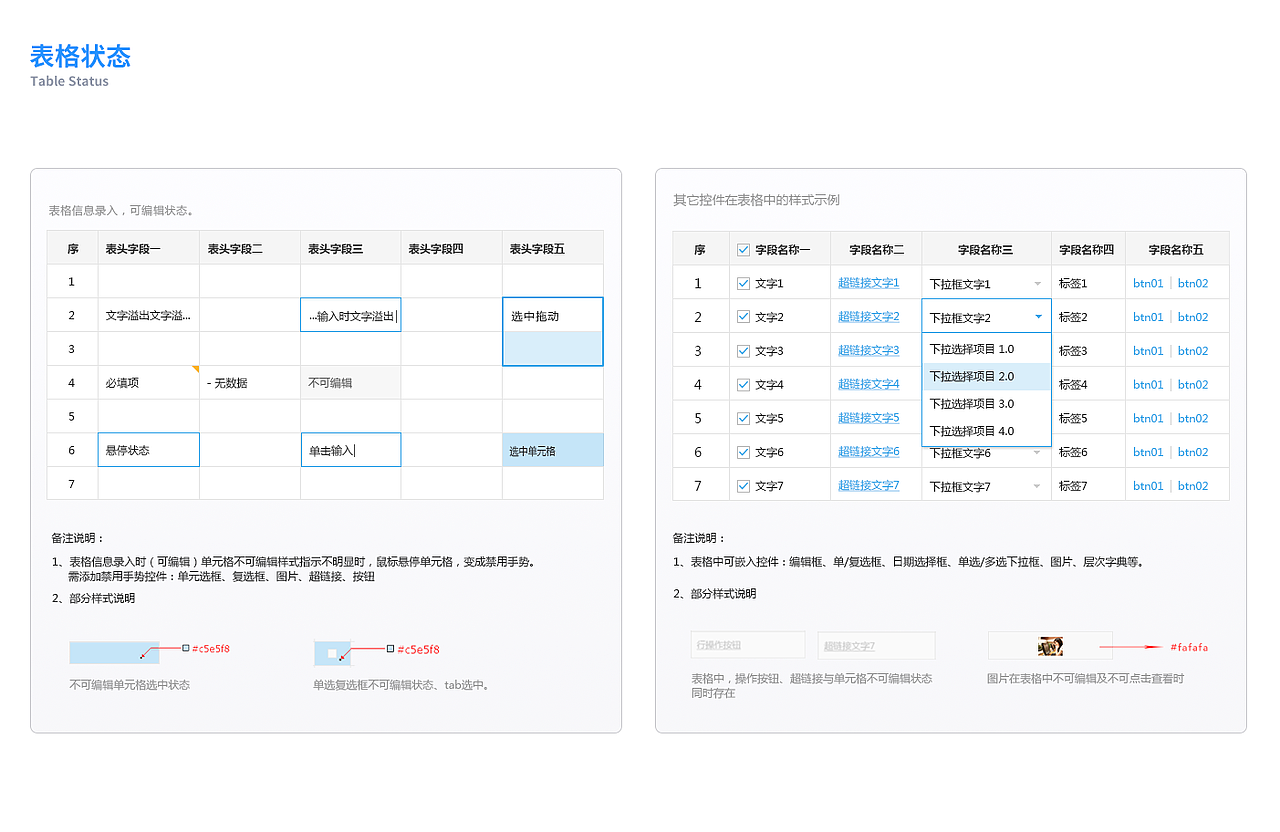This screenshot has width=1280, height=832.
Task: Click the 表头字段三 column header
Action: coord(351,248)
